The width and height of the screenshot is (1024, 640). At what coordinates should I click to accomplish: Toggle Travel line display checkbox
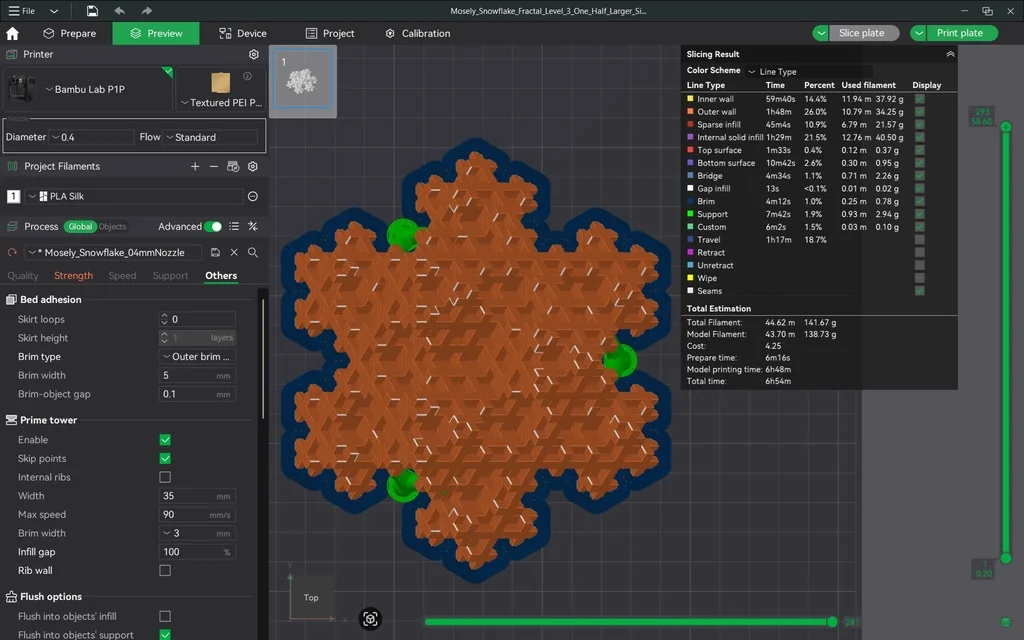pyautogui.click(x=919, y=240)
